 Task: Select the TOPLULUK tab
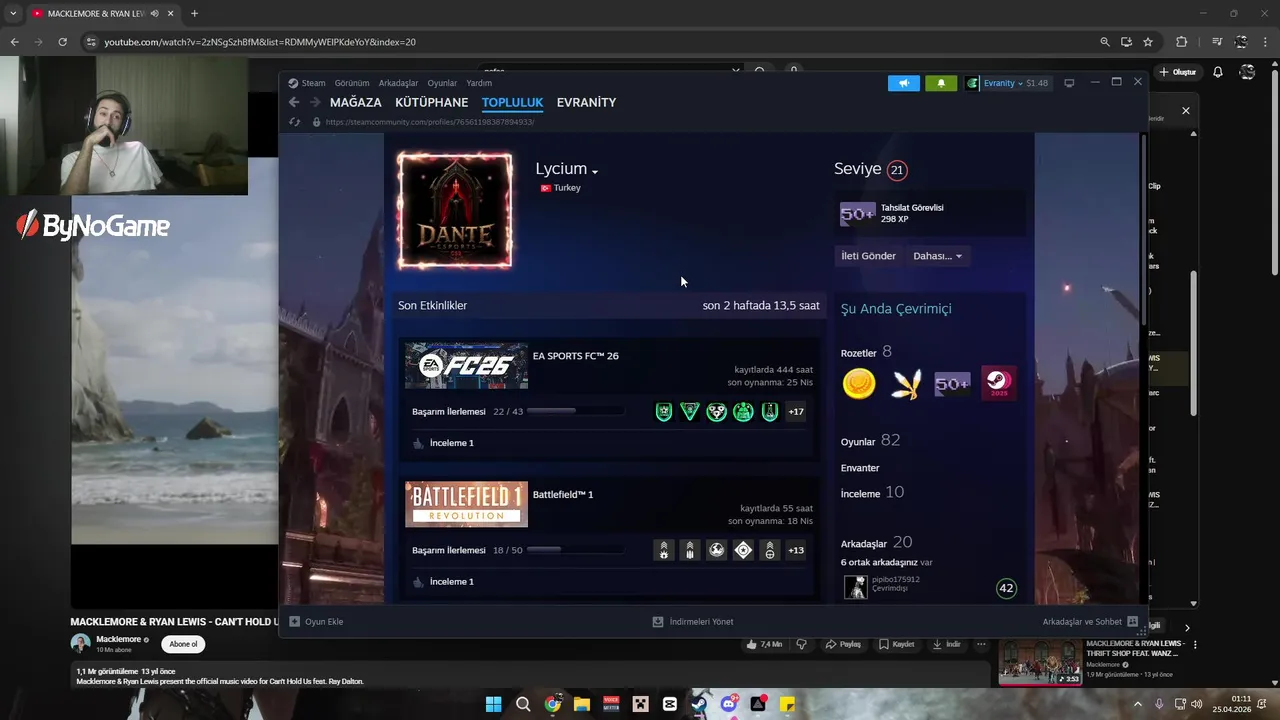coord(512,102)
